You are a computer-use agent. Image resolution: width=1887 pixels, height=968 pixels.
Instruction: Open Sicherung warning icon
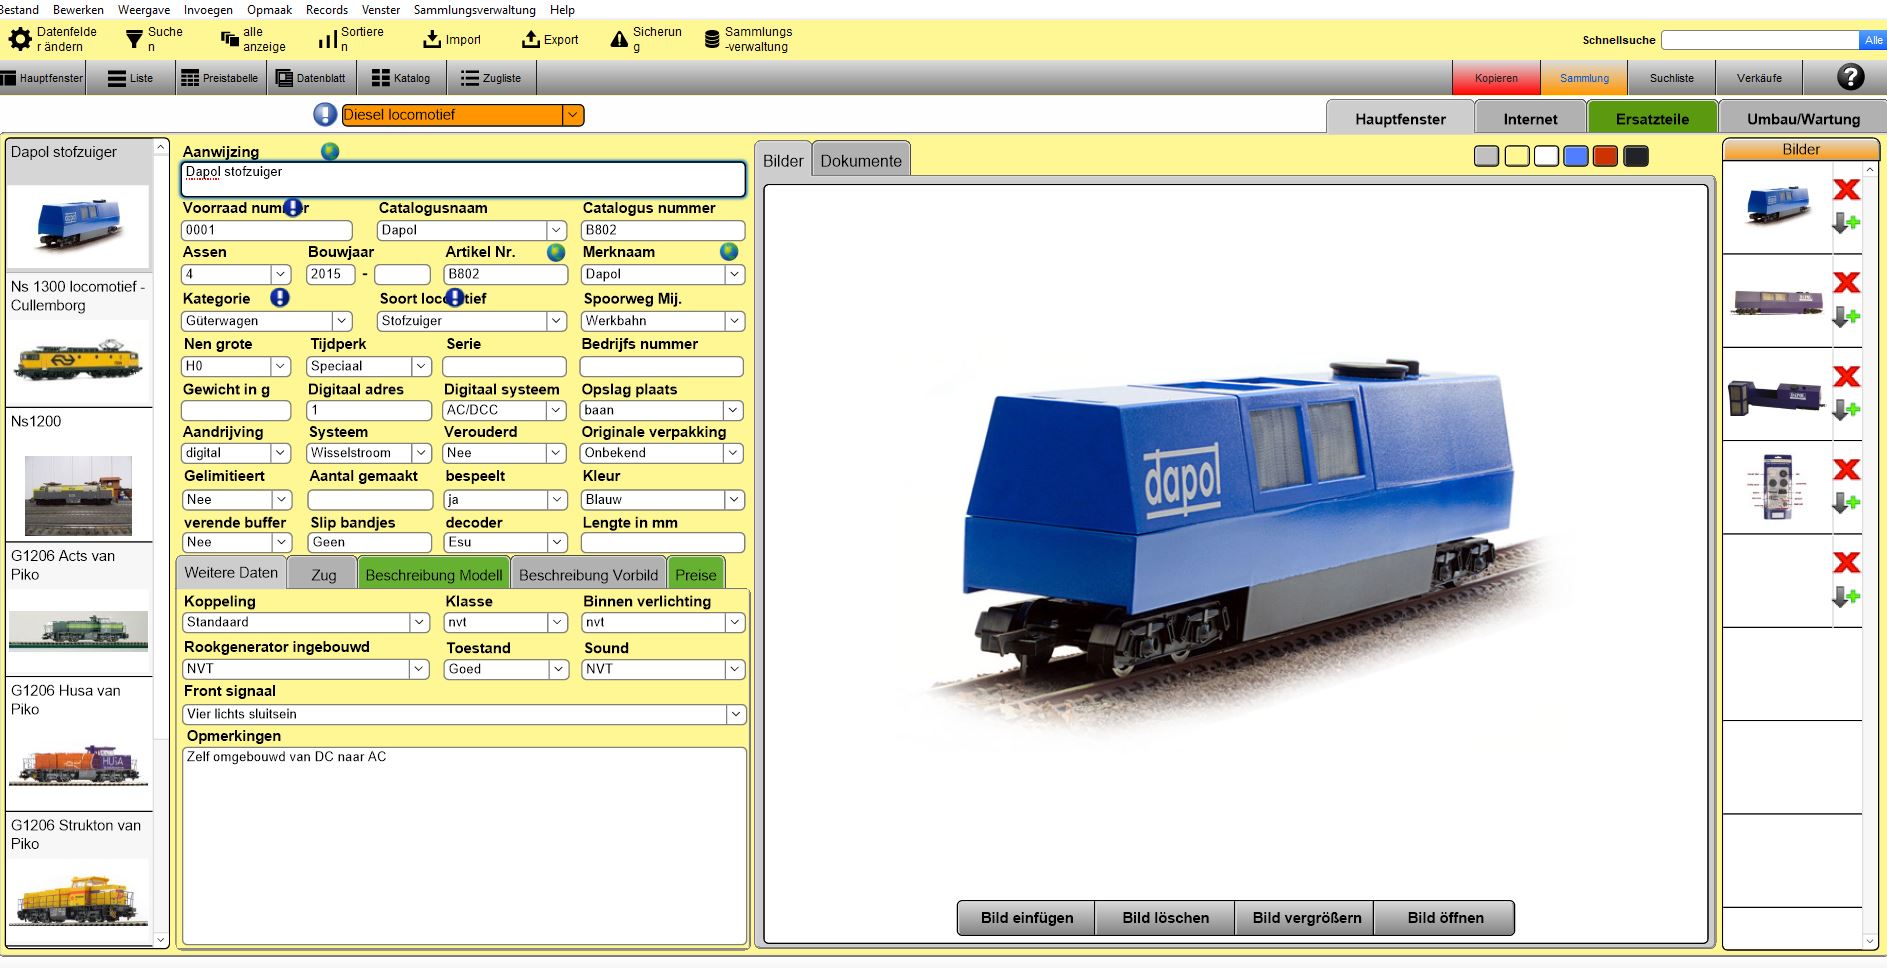(619, 40)
